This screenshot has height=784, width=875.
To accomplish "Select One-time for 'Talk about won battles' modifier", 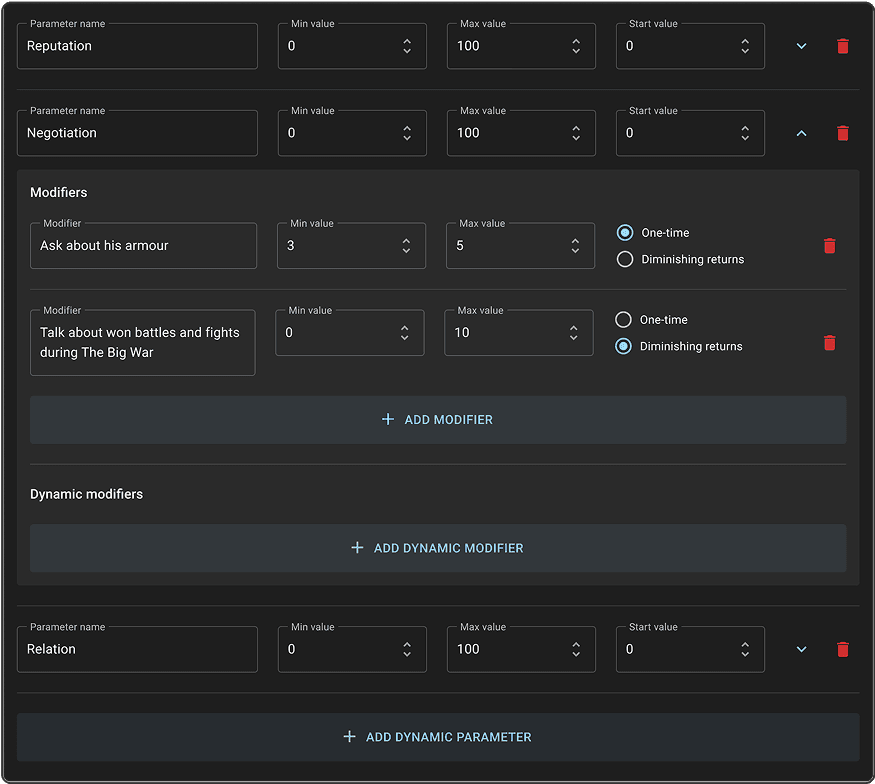I will [x=623, y=320].
